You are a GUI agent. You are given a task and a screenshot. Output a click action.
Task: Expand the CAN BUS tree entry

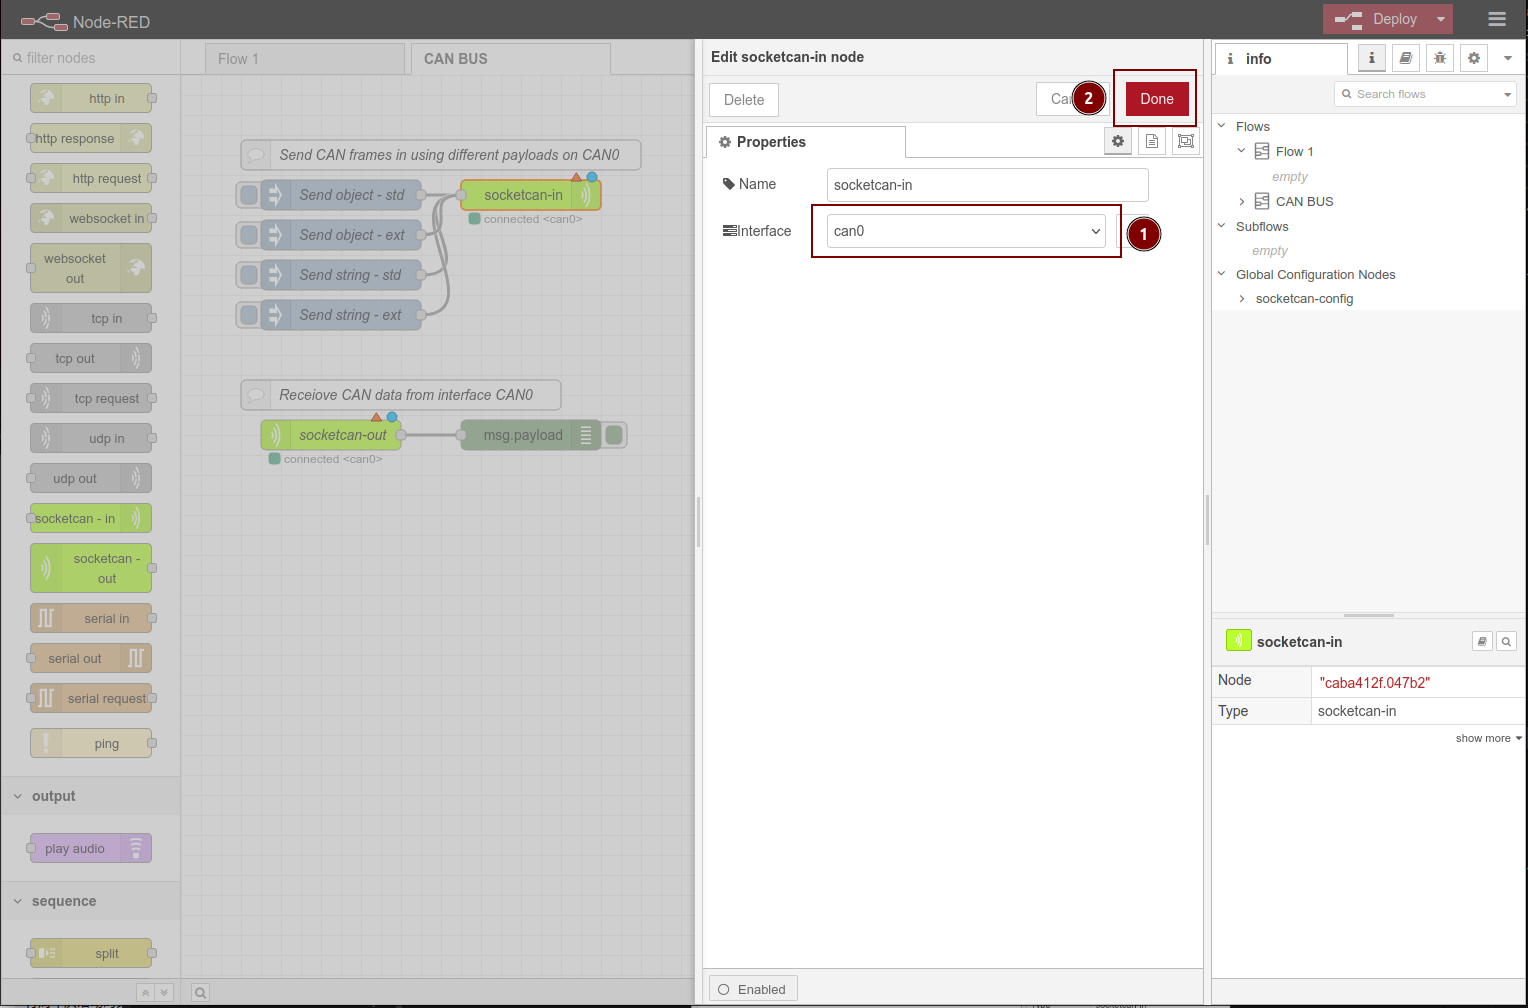coord(1241,201)
